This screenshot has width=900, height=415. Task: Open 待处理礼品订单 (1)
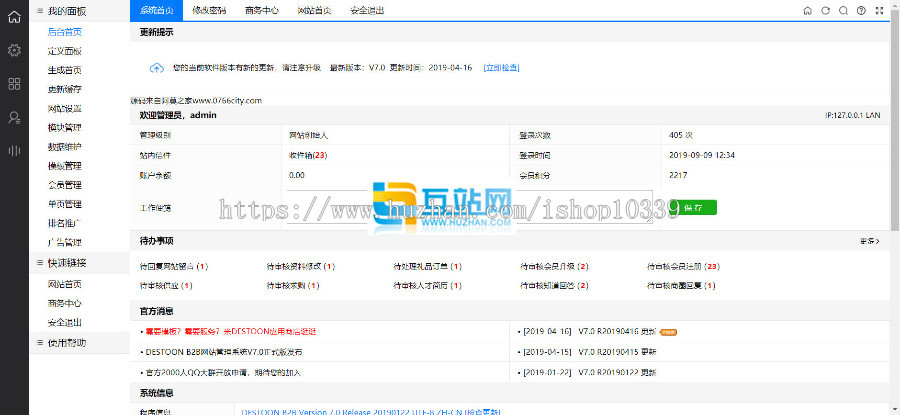tap(428, 266)
